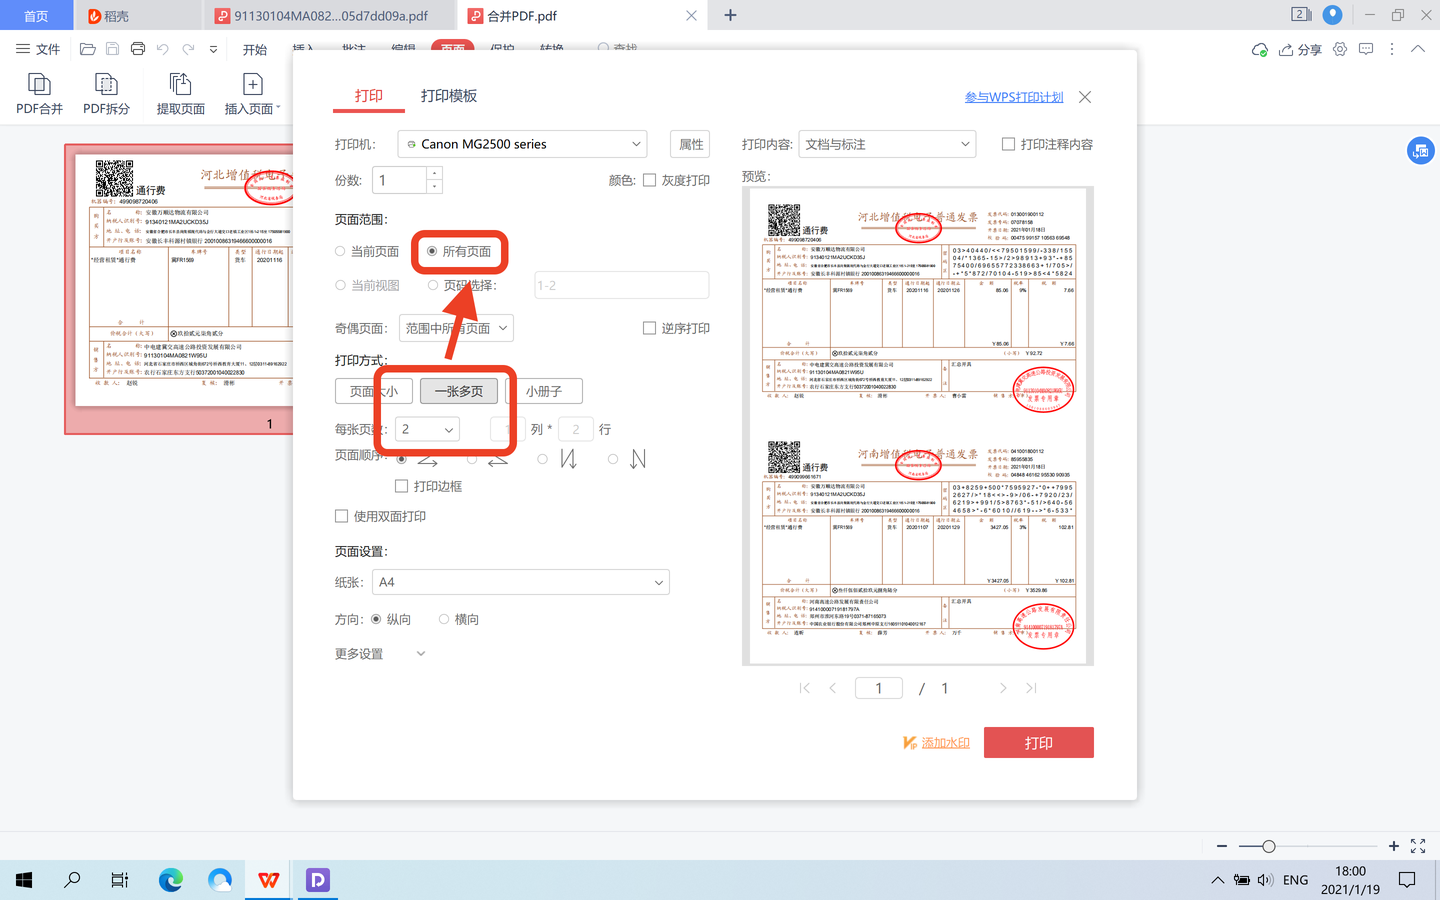Click the zoom out minus icon
1440x900 pixels.
pyautogui.click(x=1222, y=846)
